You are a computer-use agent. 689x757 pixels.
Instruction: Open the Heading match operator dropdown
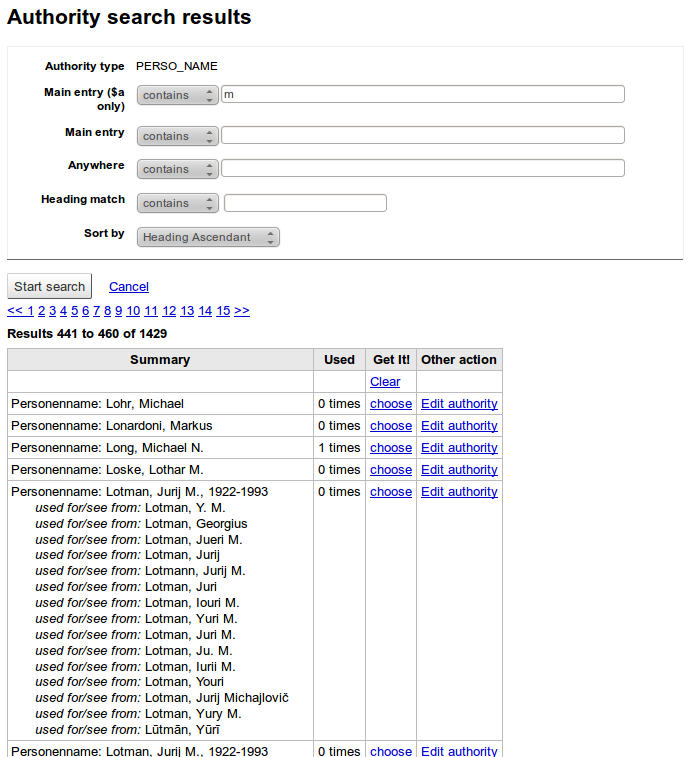pos(177,203)
